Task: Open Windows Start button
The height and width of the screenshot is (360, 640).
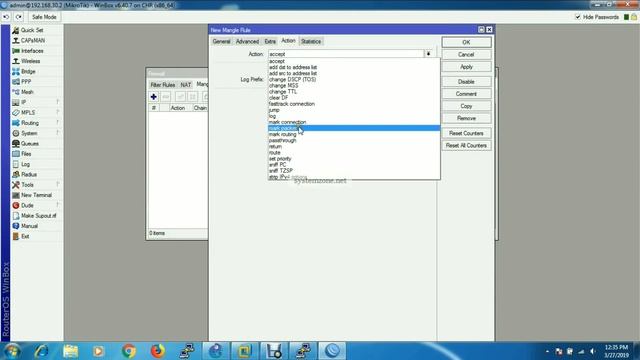Action: pyautogui.click(x=11, y=351)
